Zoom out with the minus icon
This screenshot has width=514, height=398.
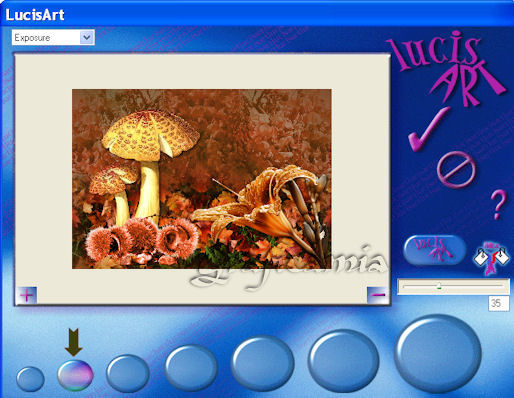[378, 295]
